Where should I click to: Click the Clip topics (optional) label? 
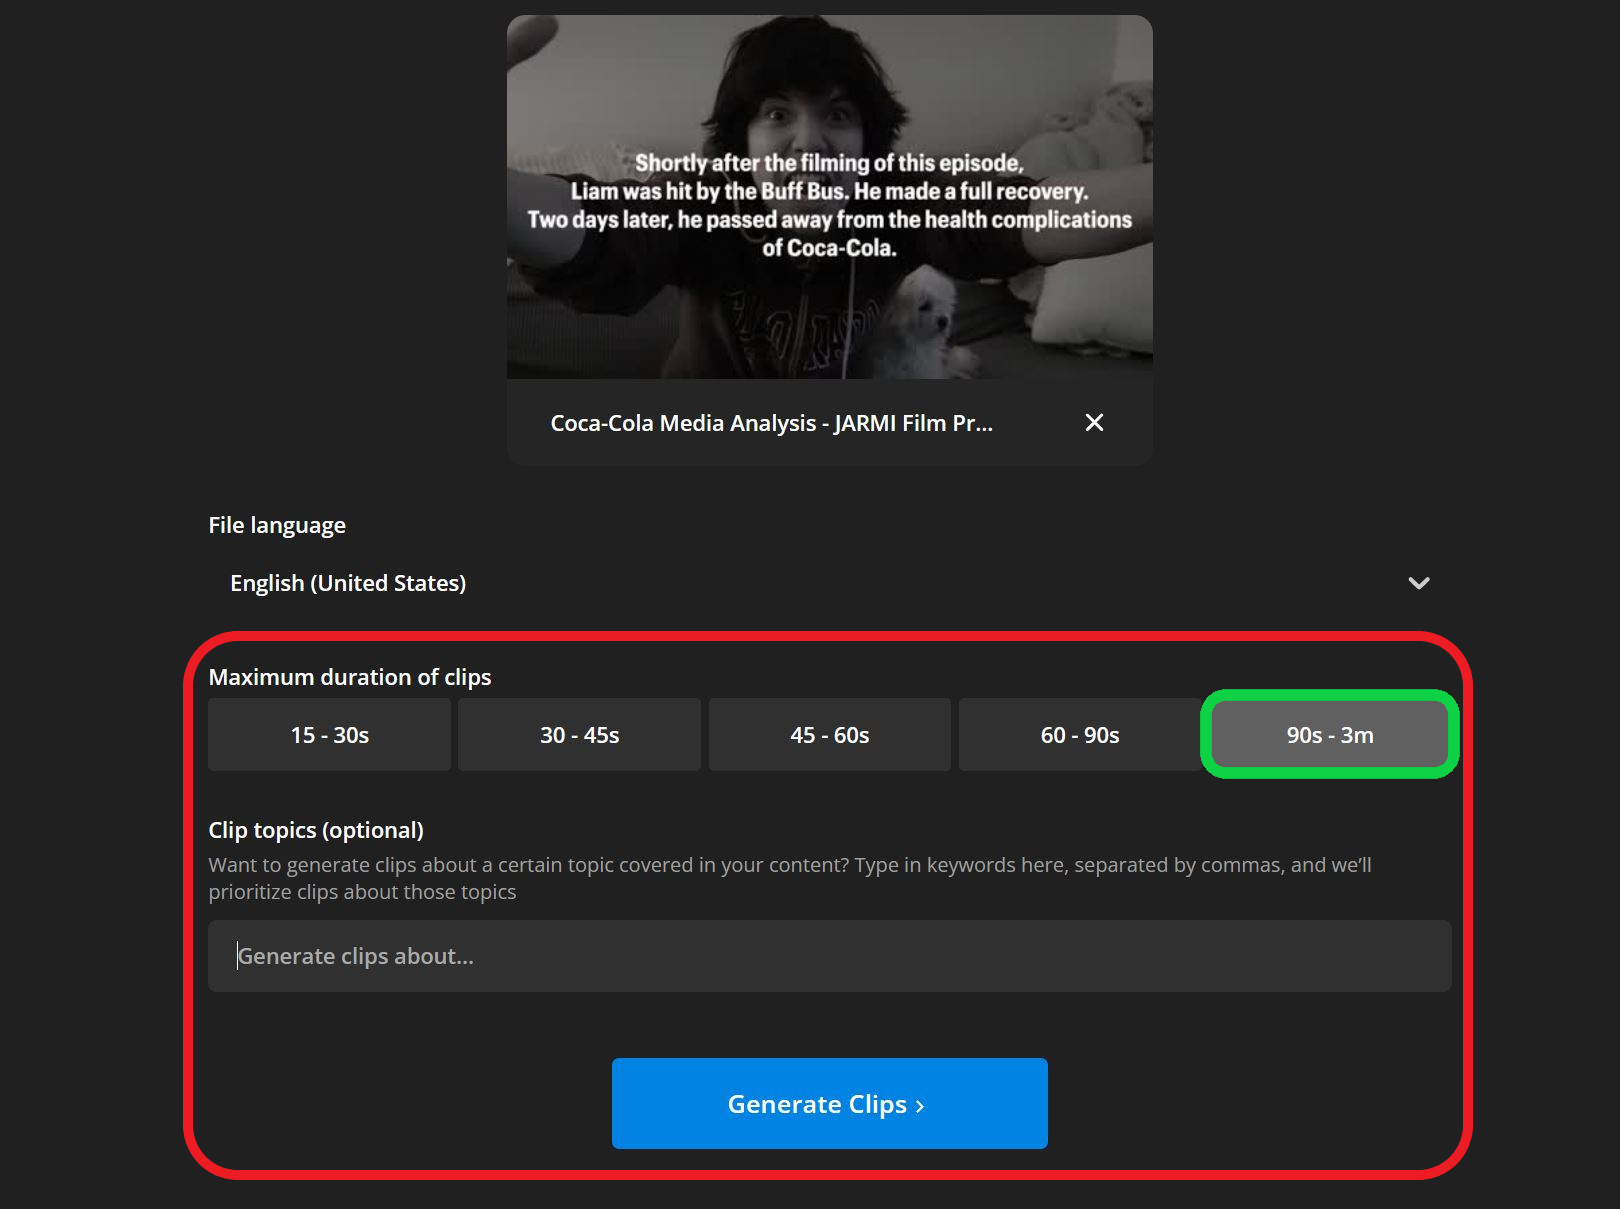tap(315, 830)
